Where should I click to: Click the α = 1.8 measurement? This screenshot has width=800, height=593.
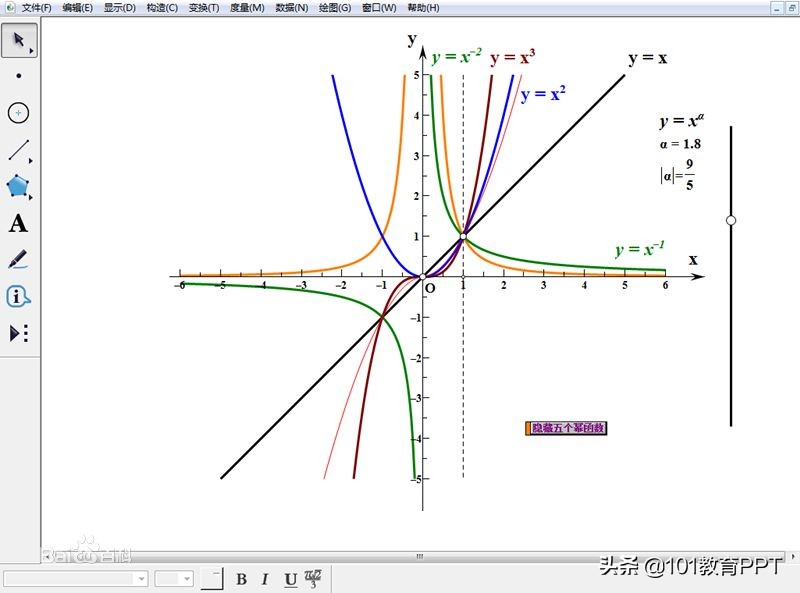680,144
